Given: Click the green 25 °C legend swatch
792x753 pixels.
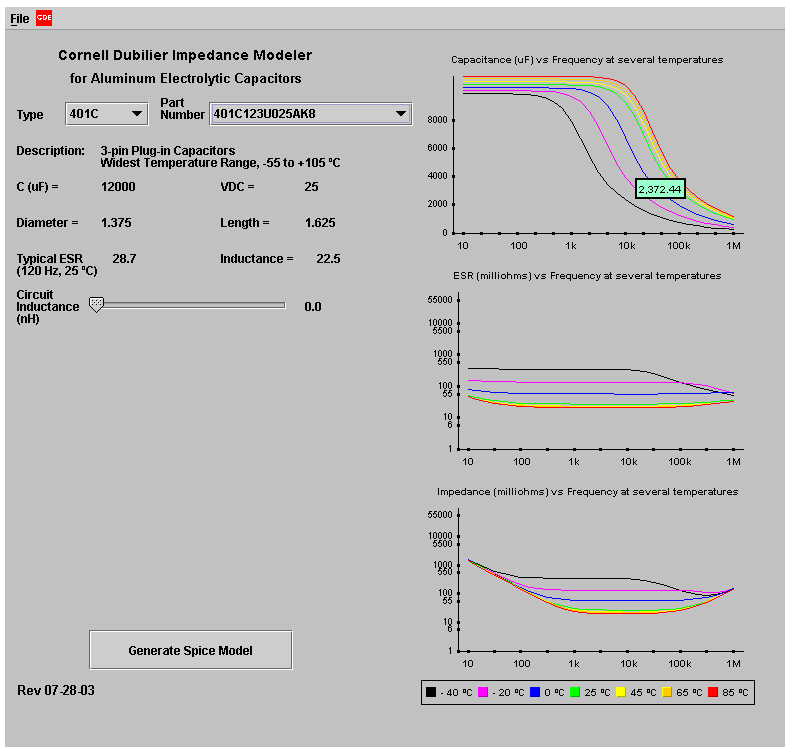Looking at the screenshot, I should 575,692.
